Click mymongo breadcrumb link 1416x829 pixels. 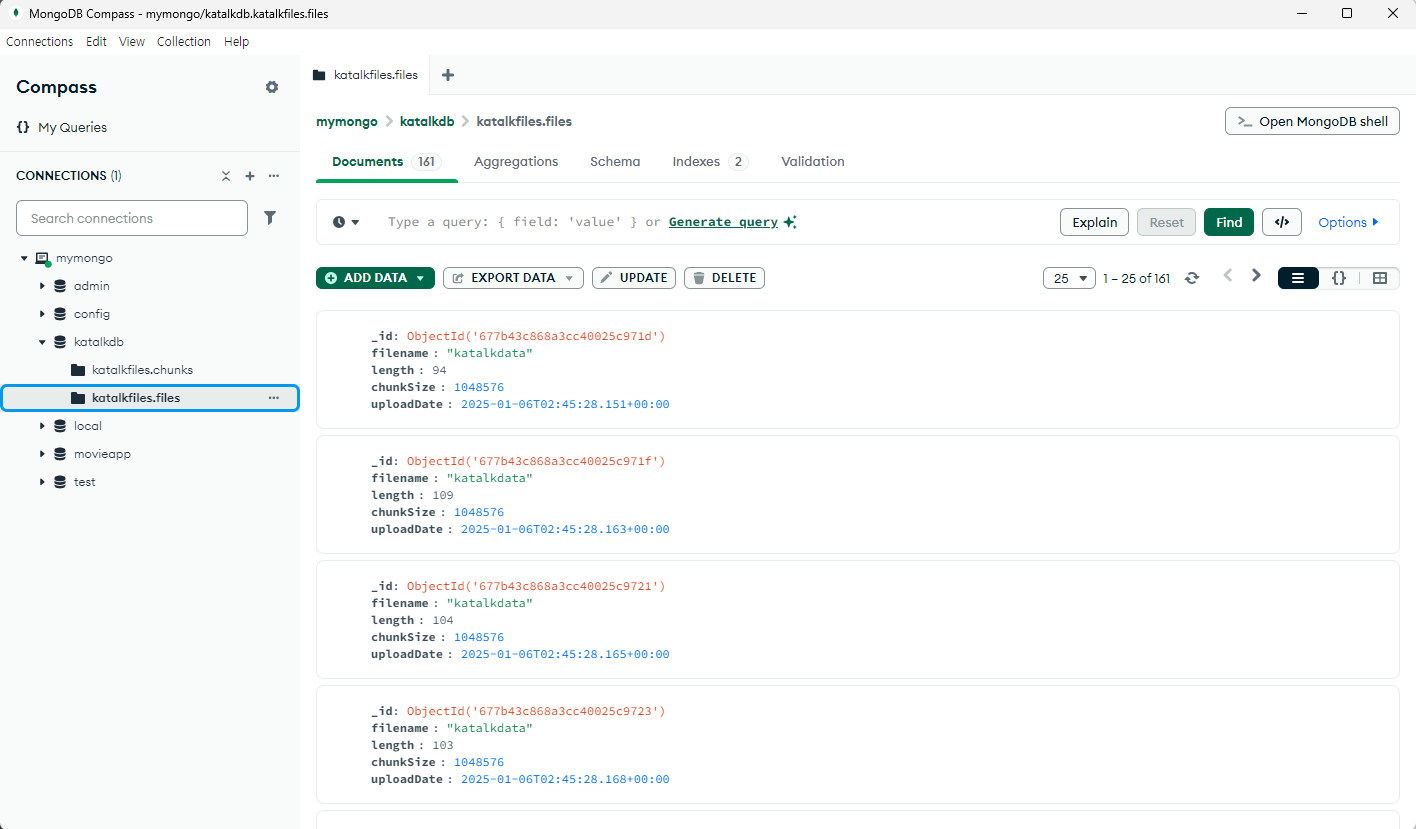pyautogui.click(x=347, y=121)
